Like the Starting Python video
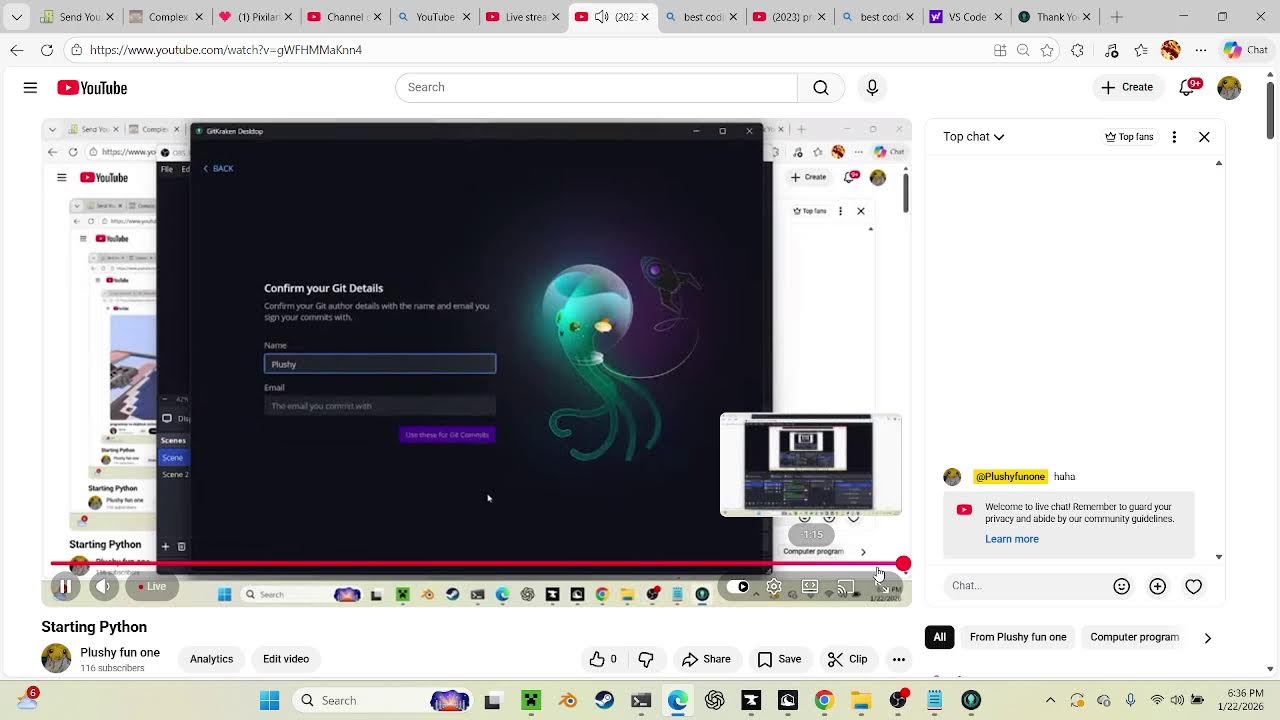Viewport: 1280px width, 720px height. [603, 659]
